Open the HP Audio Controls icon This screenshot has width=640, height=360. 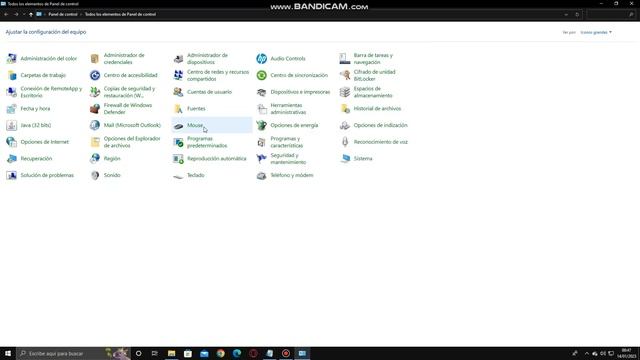click(261, 58)
